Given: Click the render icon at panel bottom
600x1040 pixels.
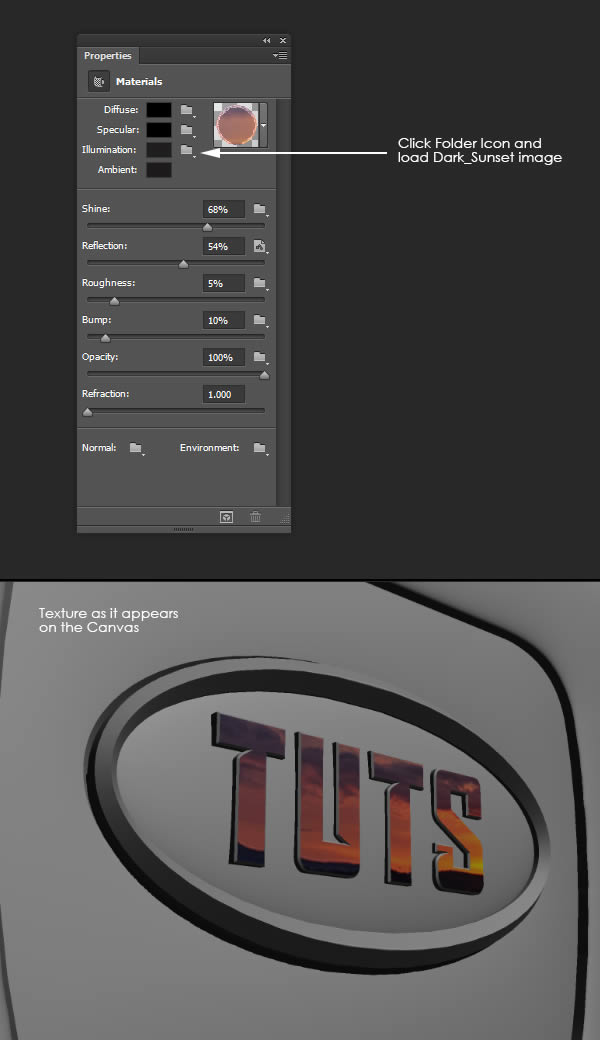Looking at the screenshot, I should pos(226,517).
